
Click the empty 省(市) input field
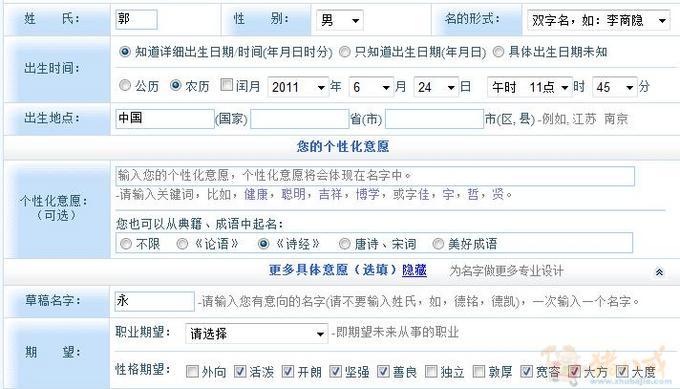tap(300, 119)
